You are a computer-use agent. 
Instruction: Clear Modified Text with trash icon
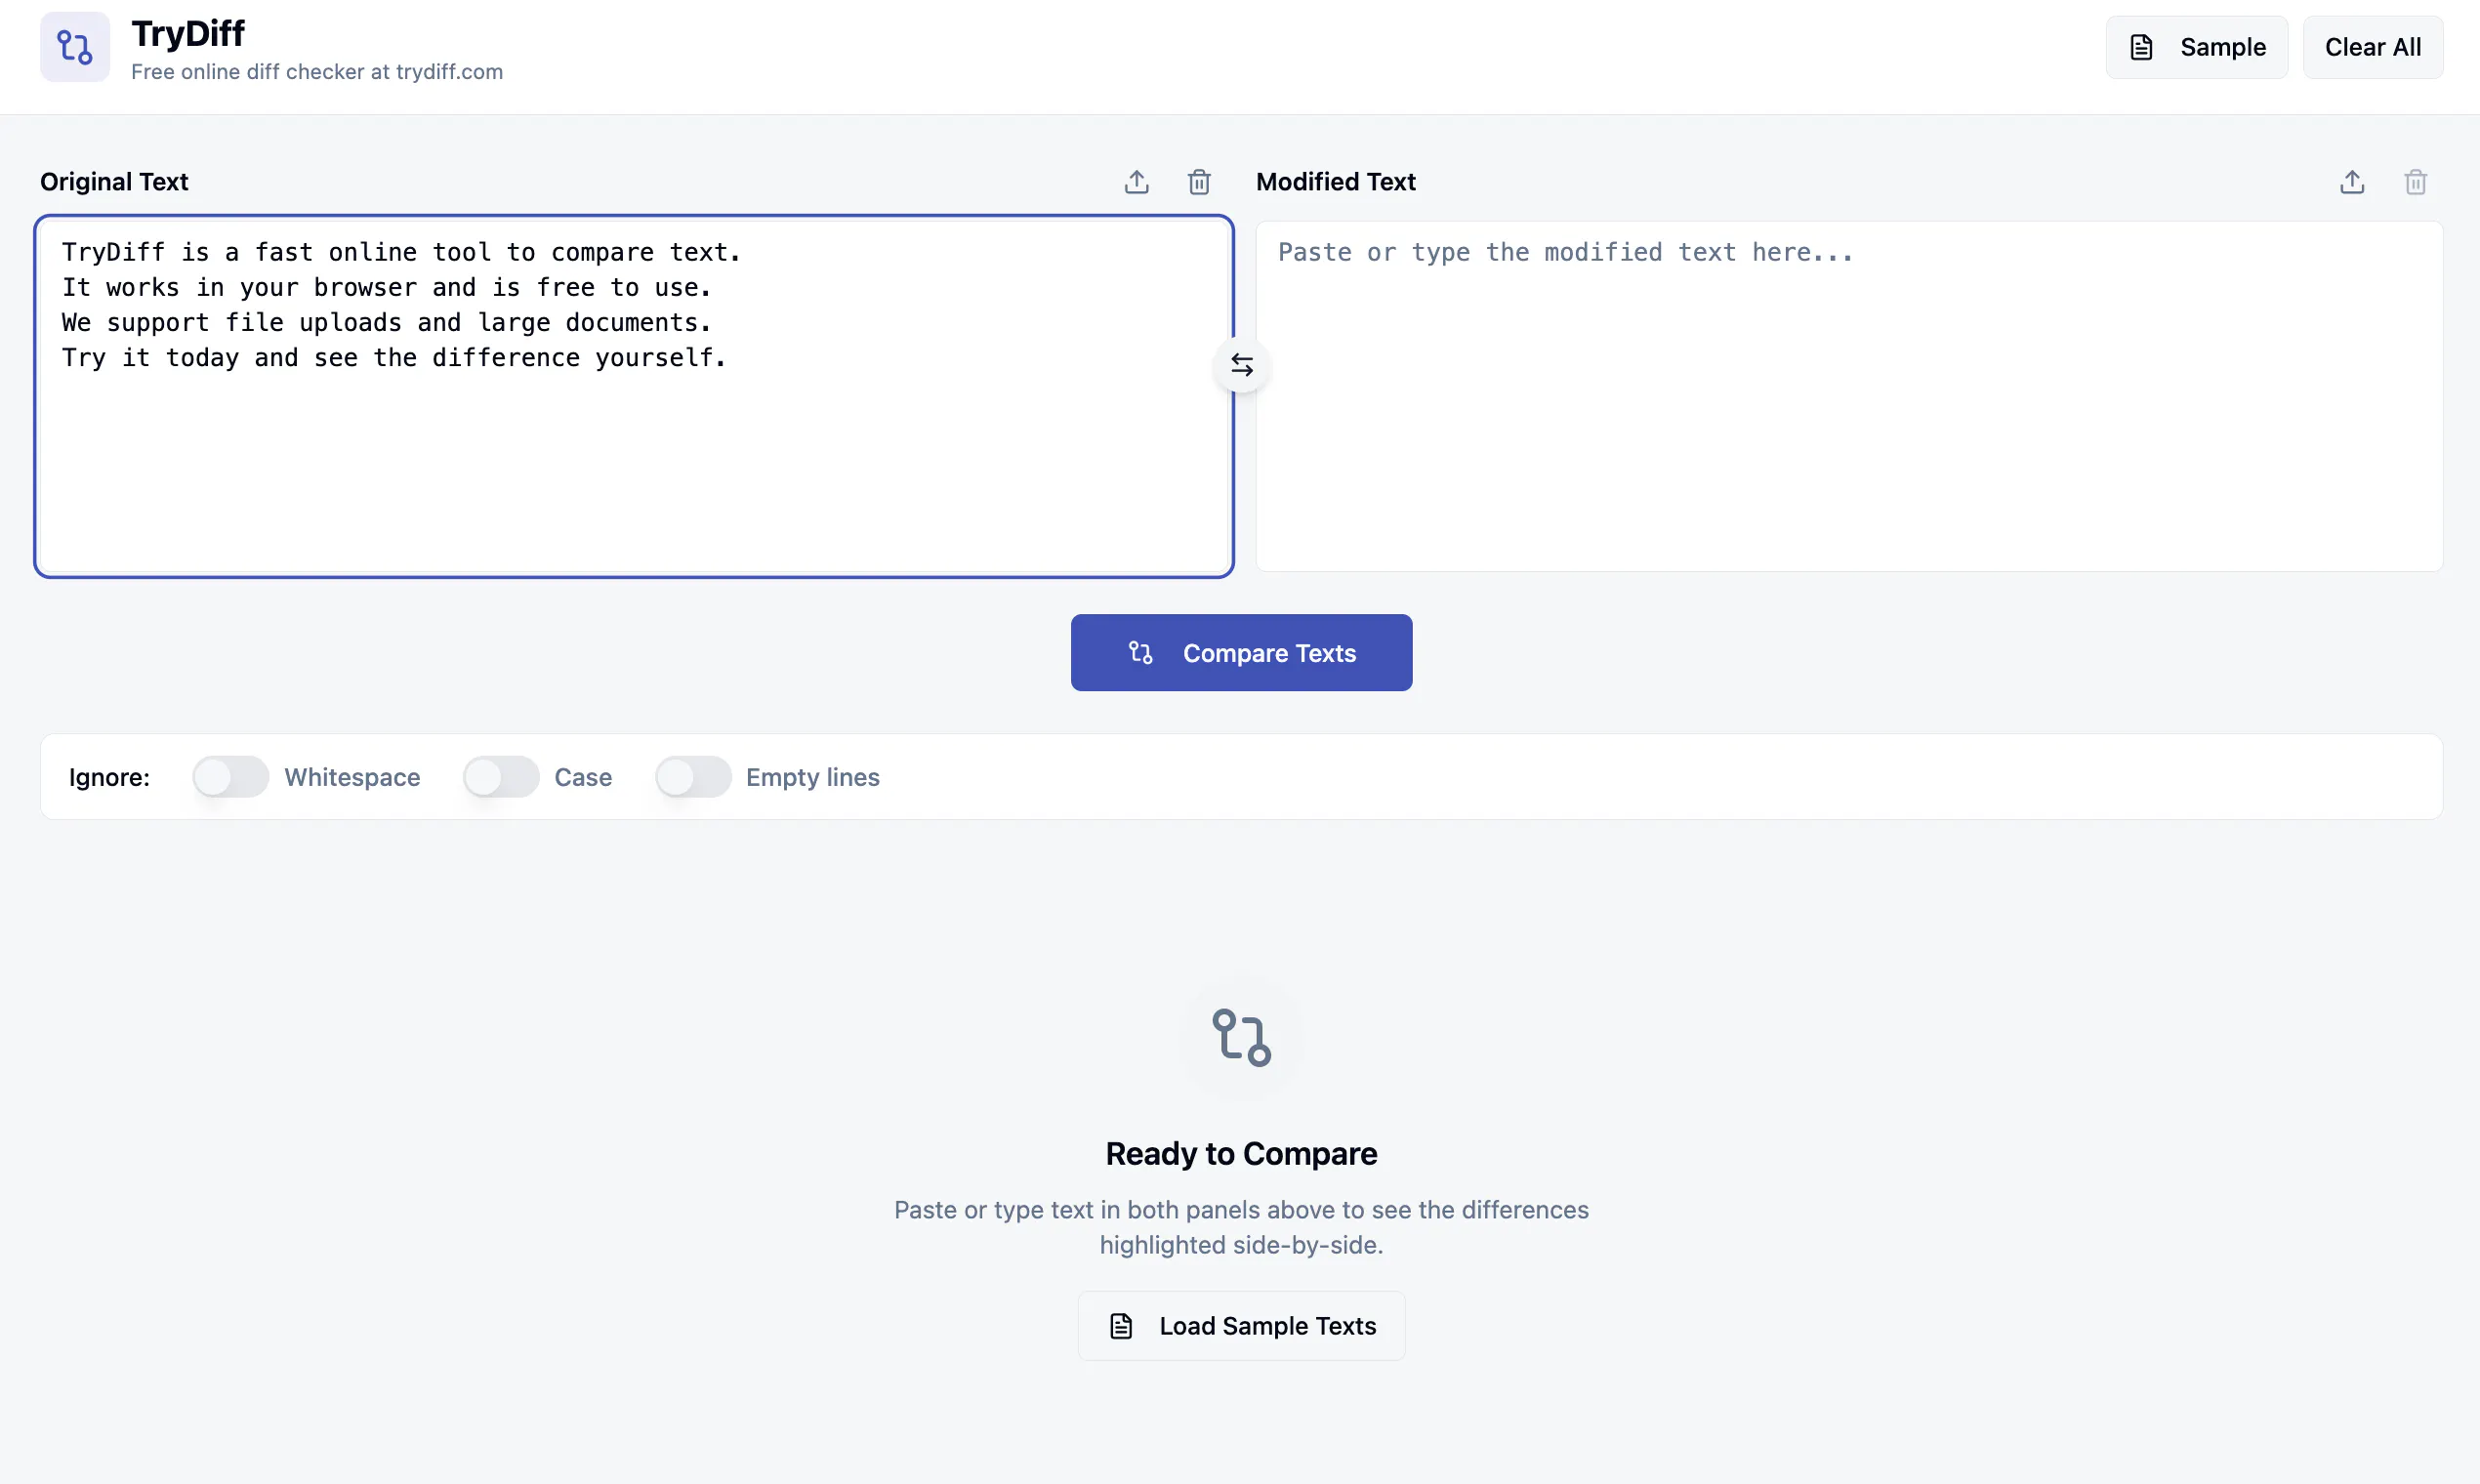[2415, 182]
